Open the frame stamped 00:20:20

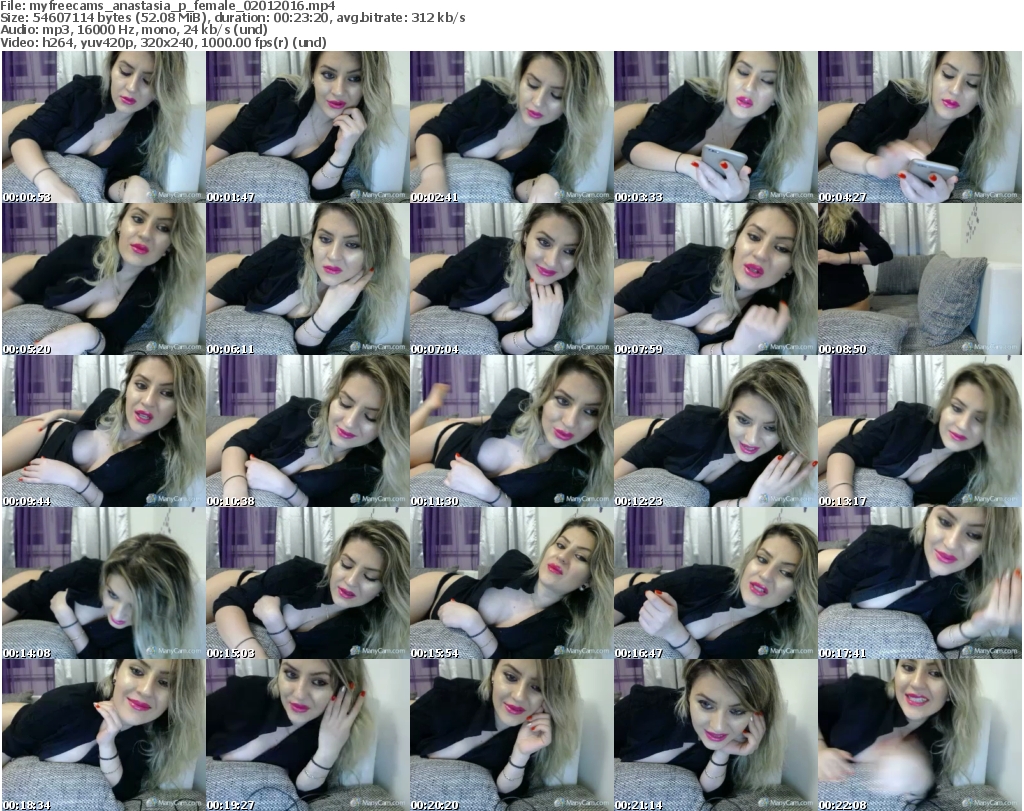pyautogui.click(x=511, y=735)
